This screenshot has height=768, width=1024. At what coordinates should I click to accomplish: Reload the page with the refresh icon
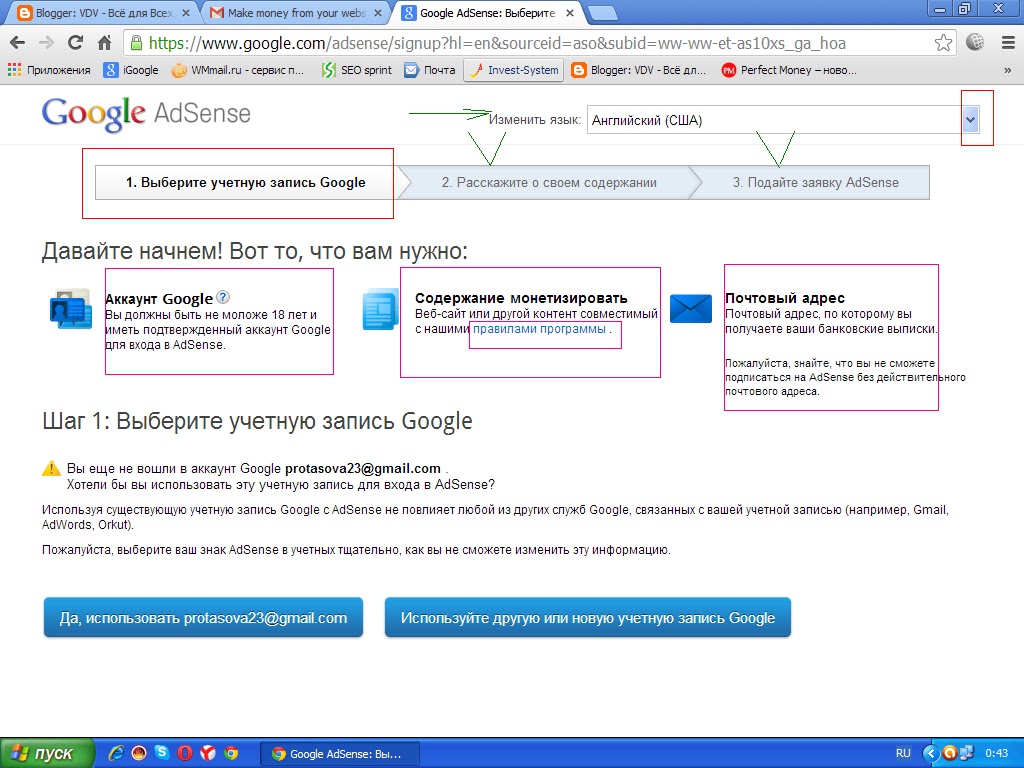tap(76, 43)
